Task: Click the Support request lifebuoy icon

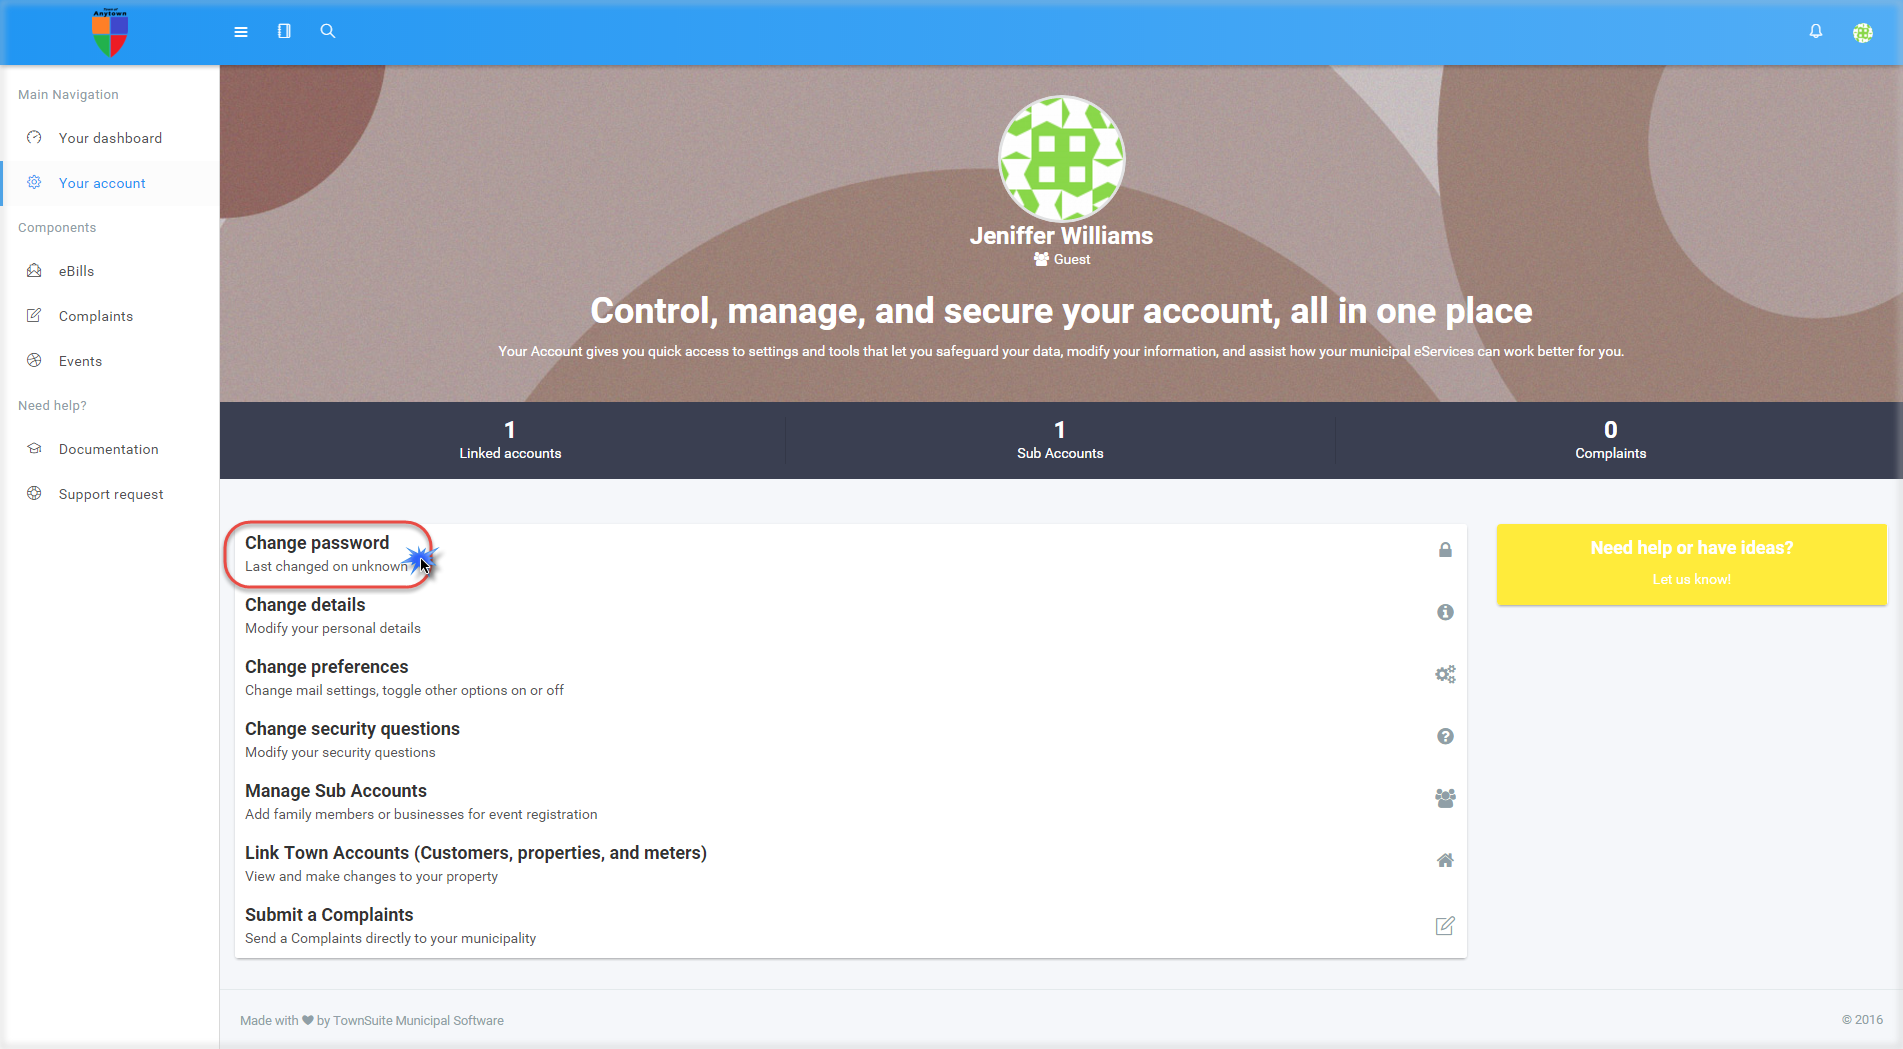Action: (34, 493)
